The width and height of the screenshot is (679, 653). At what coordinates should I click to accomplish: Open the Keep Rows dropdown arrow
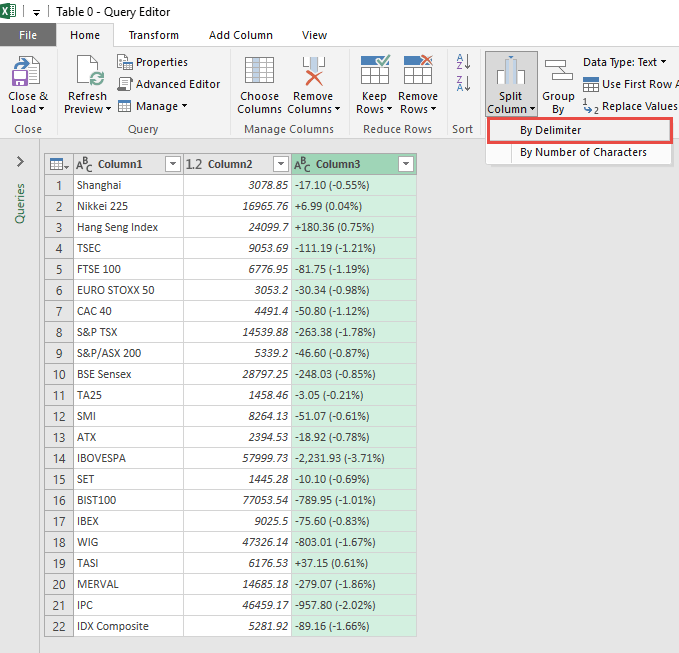coord(389,109)
